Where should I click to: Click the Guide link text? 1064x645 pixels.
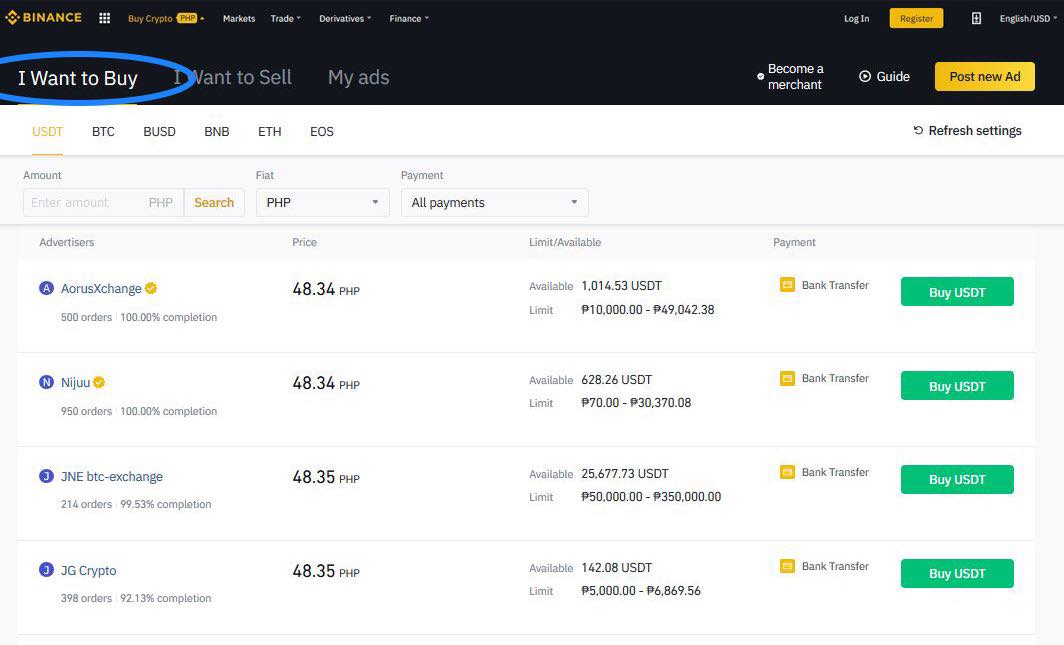(893, 77)
